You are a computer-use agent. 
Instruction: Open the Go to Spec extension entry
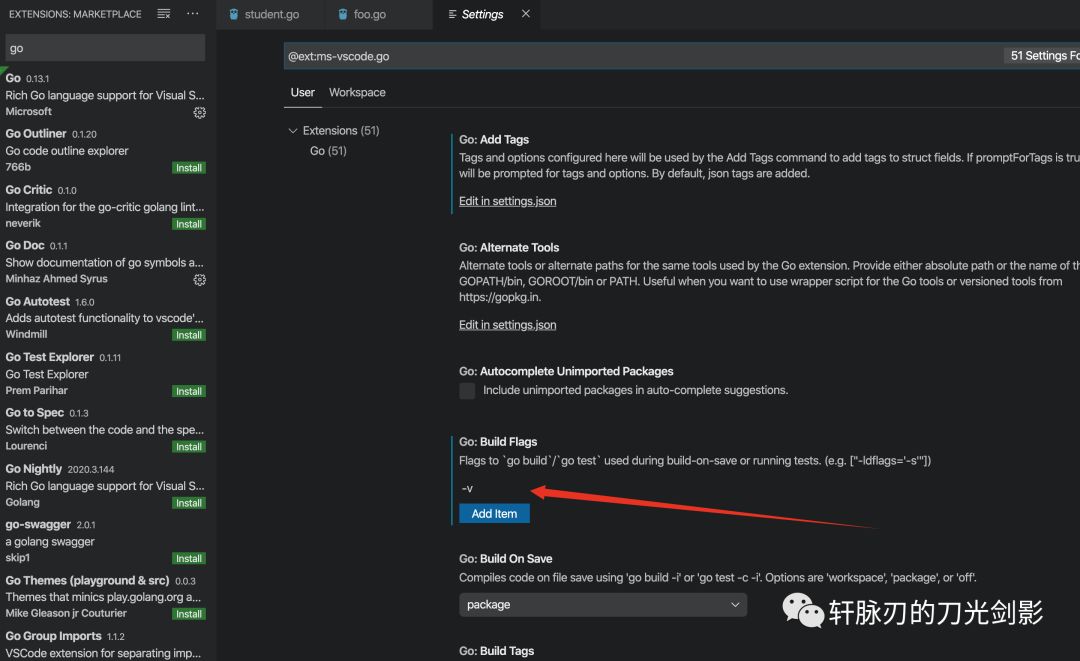[105, 430]
